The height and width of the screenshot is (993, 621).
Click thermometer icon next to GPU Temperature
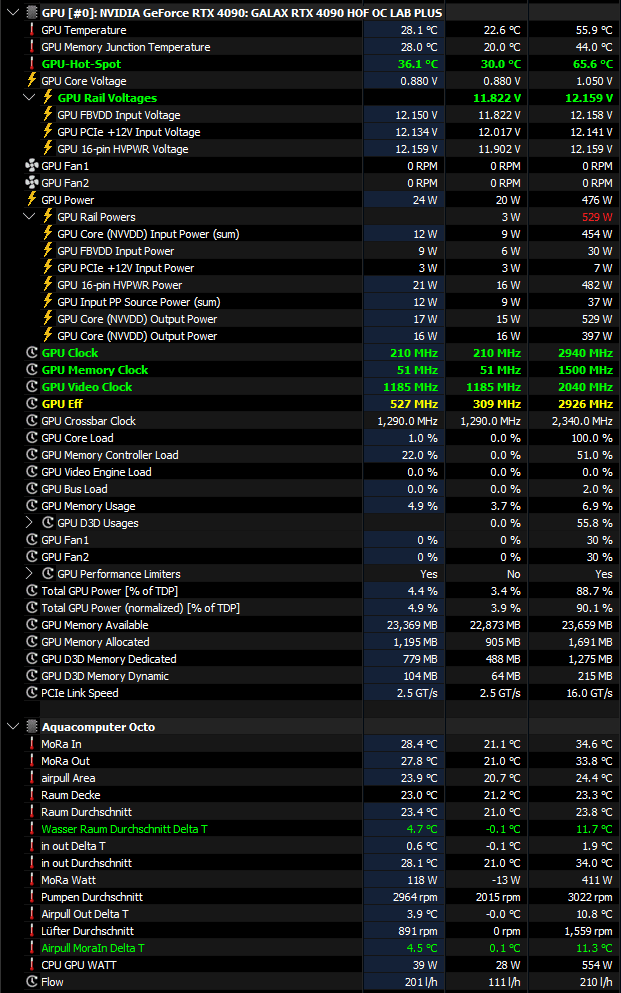pos(32,30)
